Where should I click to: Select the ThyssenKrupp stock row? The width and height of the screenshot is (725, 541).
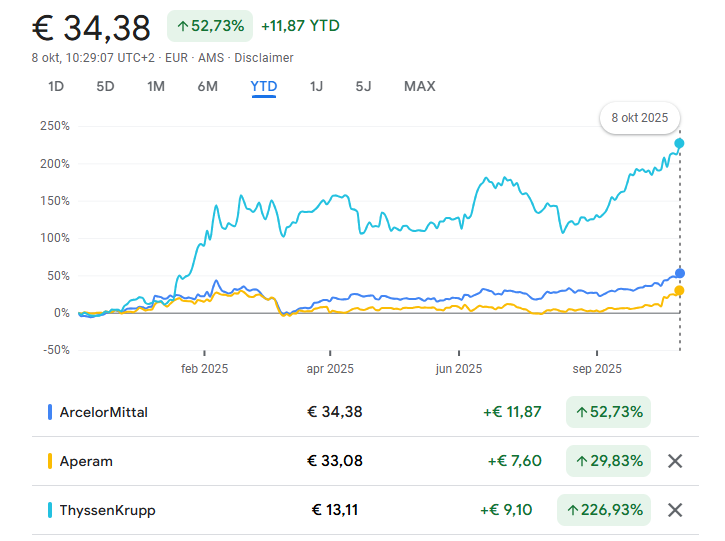click(x=107, y=510)
